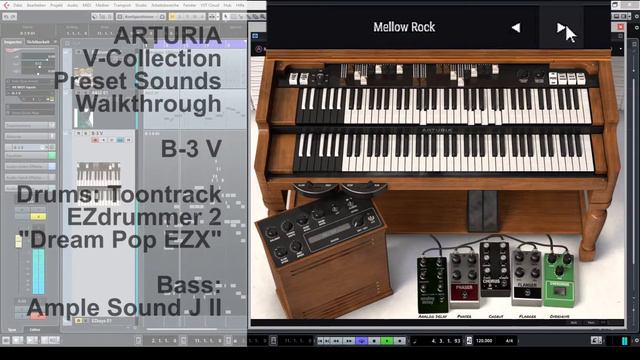The width and height of the screenshot is (640, 360).
Task: Open the Projekt menu in Cubase
Action: (56, 5)
